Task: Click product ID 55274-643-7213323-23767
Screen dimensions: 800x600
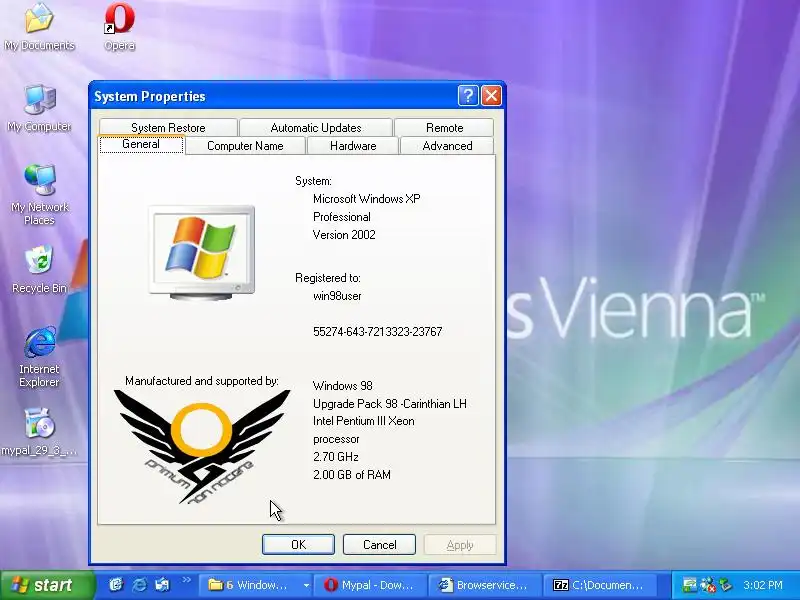Action: (378, 332)
